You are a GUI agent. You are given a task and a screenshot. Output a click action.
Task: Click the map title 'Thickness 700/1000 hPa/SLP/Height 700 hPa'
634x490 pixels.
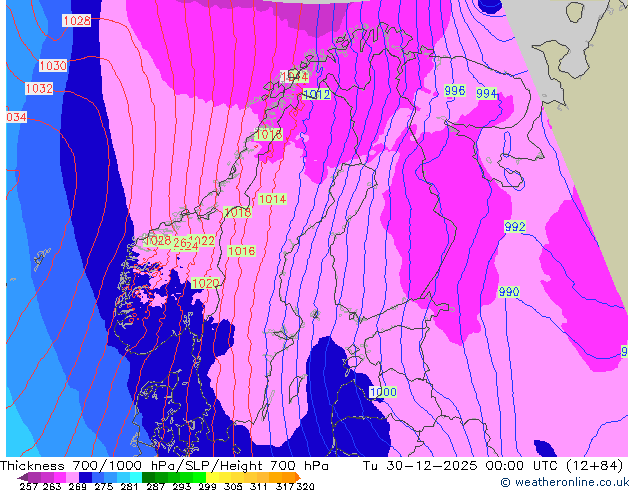tap(164, 465)
